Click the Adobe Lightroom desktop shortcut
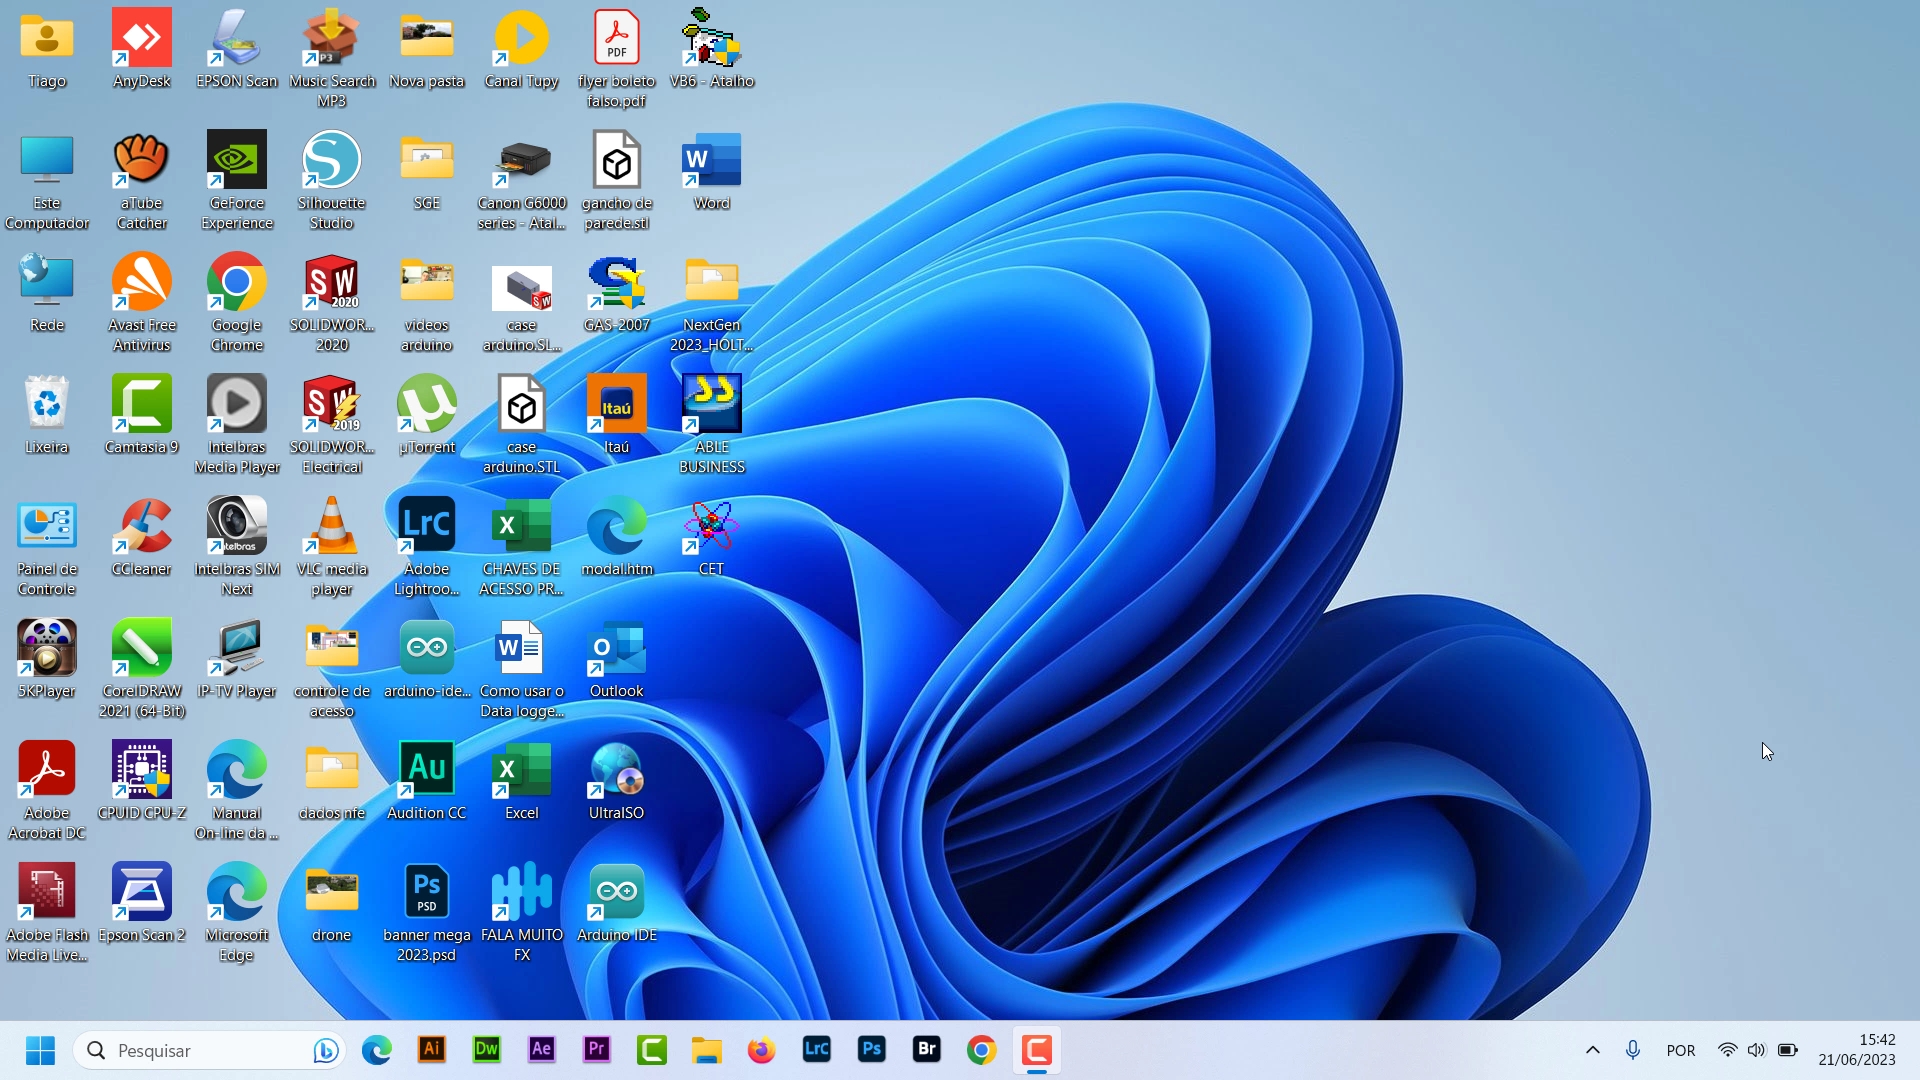This screenshot has width=1920, height=1080. (x=426, y=547)
